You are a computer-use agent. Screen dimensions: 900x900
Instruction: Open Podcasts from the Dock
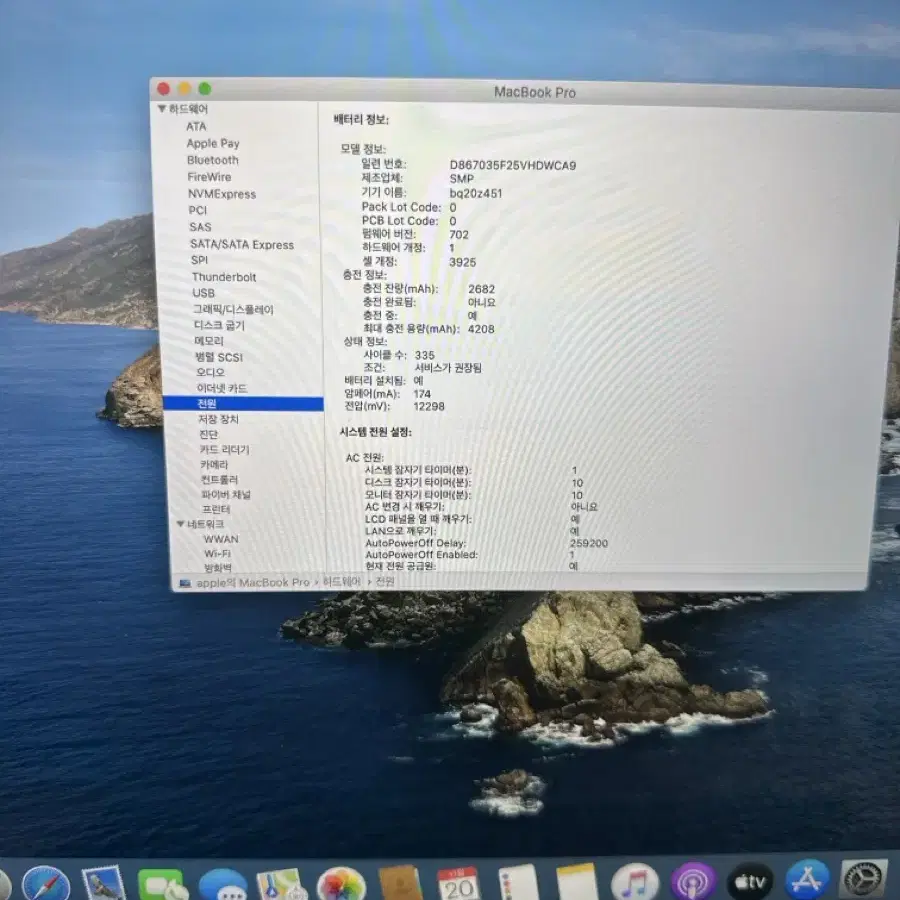click(693, 883)
